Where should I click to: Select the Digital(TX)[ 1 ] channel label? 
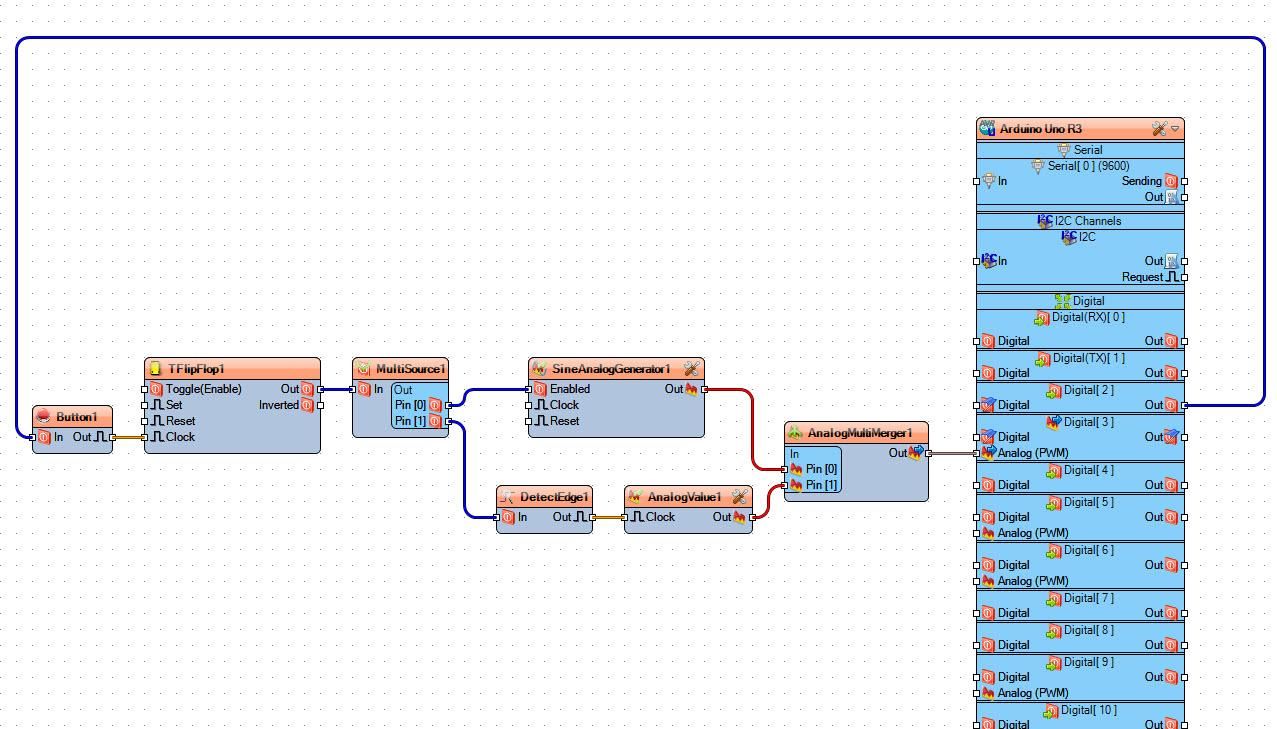point(1088,357)
